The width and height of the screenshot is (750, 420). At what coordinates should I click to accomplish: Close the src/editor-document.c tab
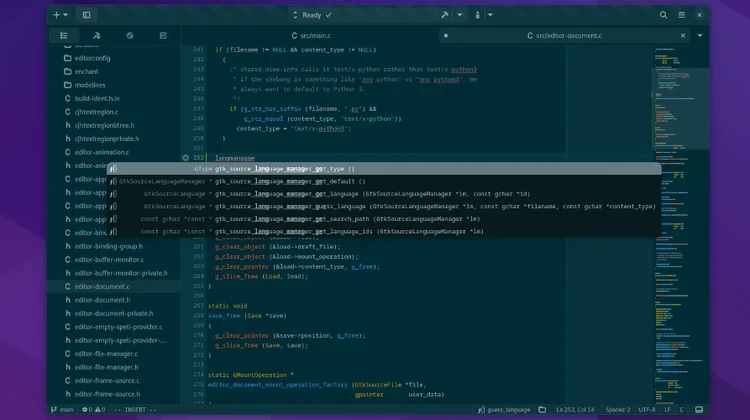coord(683,35)
